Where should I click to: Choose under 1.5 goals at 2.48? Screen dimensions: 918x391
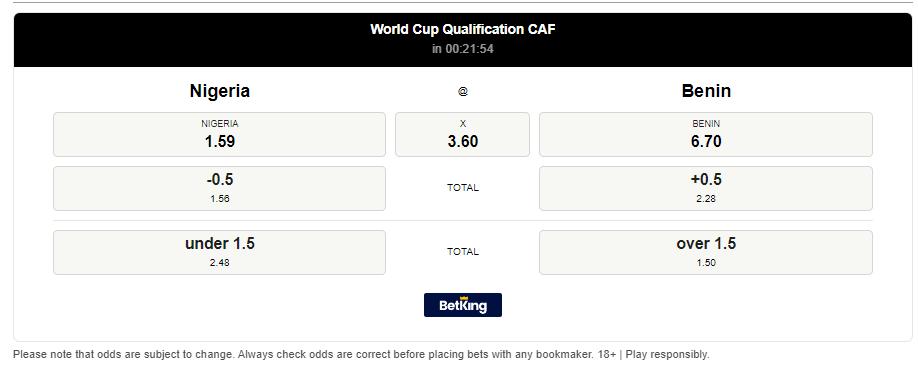pos(220,252)
